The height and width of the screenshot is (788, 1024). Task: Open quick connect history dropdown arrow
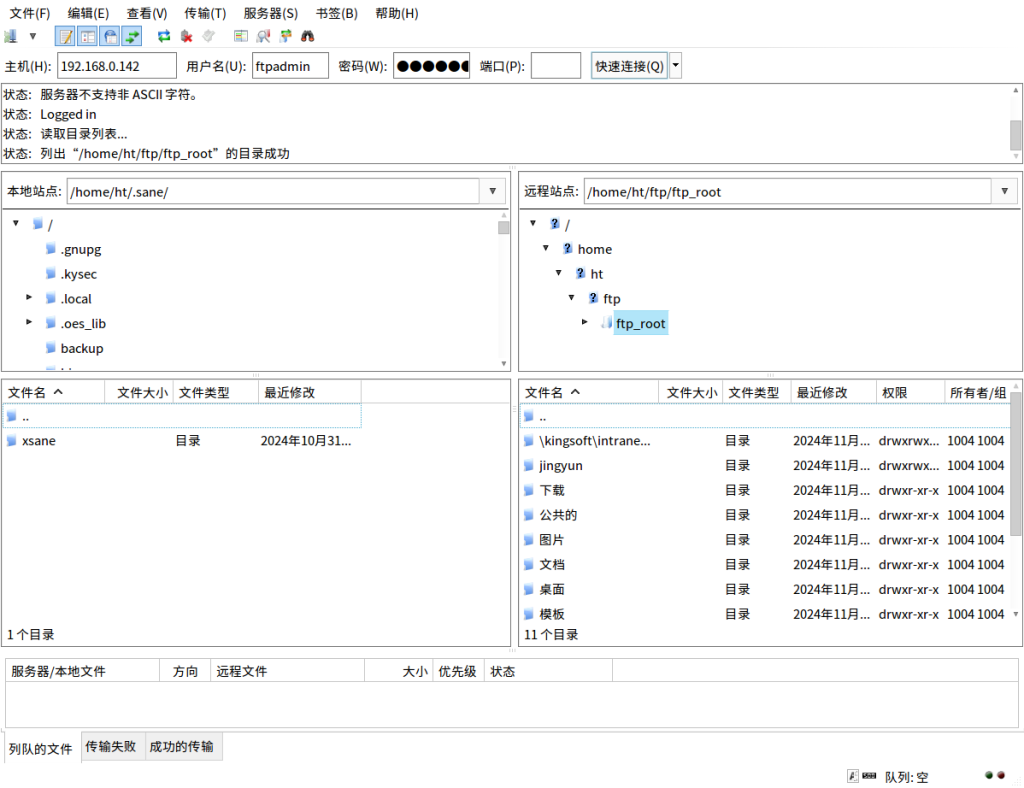tap(675, 66)
